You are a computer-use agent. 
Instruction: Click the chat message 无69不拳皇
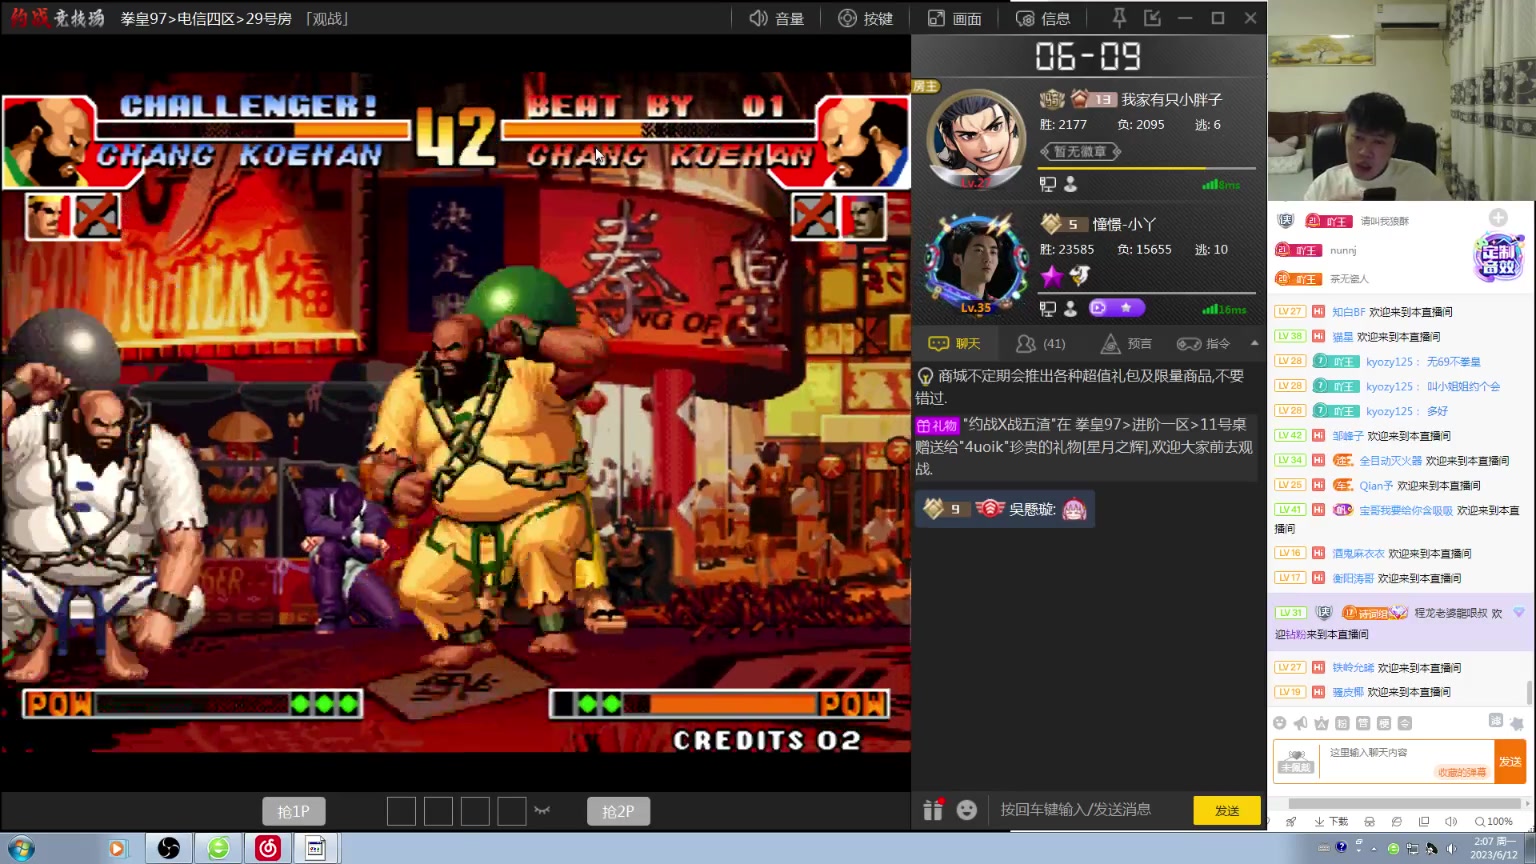tap(1453, 362)
